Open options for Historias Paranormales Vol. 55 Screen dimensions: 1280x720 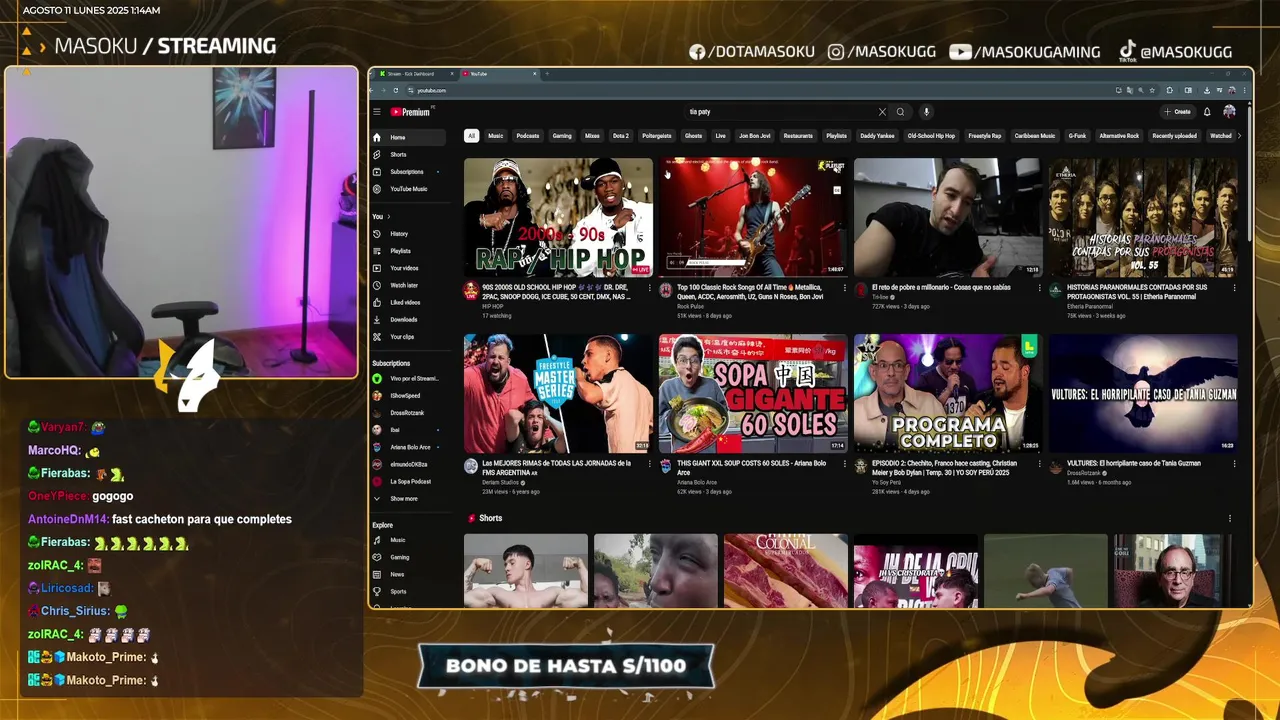click(1234, 288)
